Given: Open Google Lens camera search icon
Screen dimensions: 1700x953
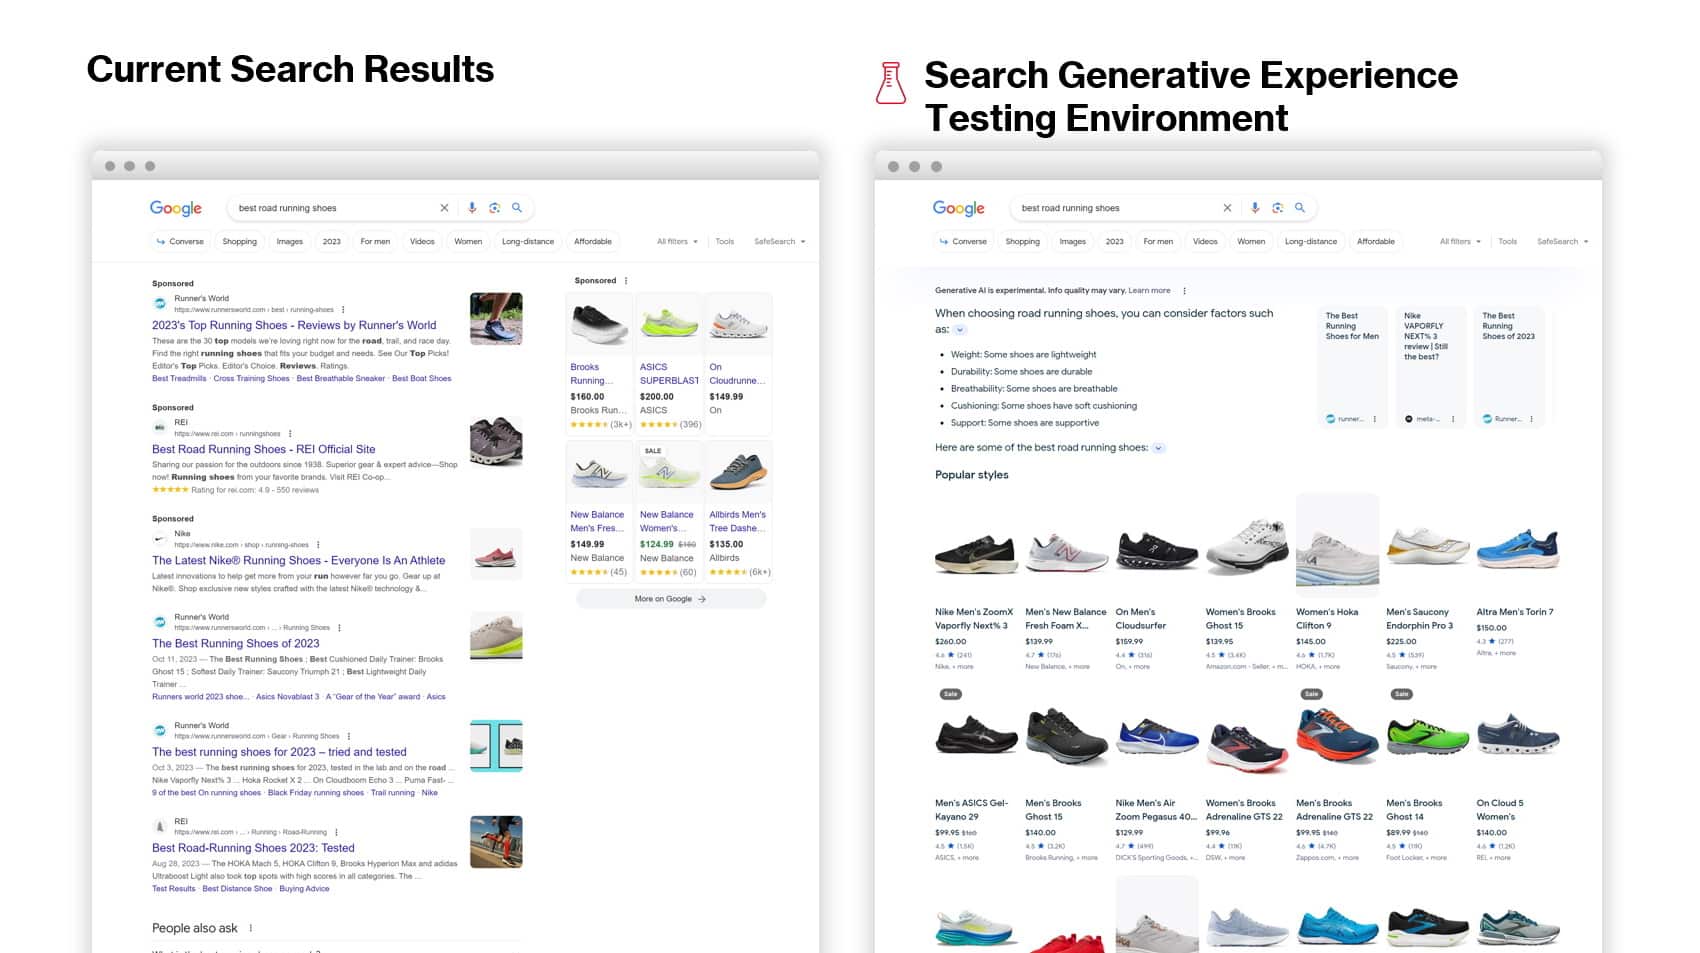Looking at the screenshot, I should tap(493, 207).
